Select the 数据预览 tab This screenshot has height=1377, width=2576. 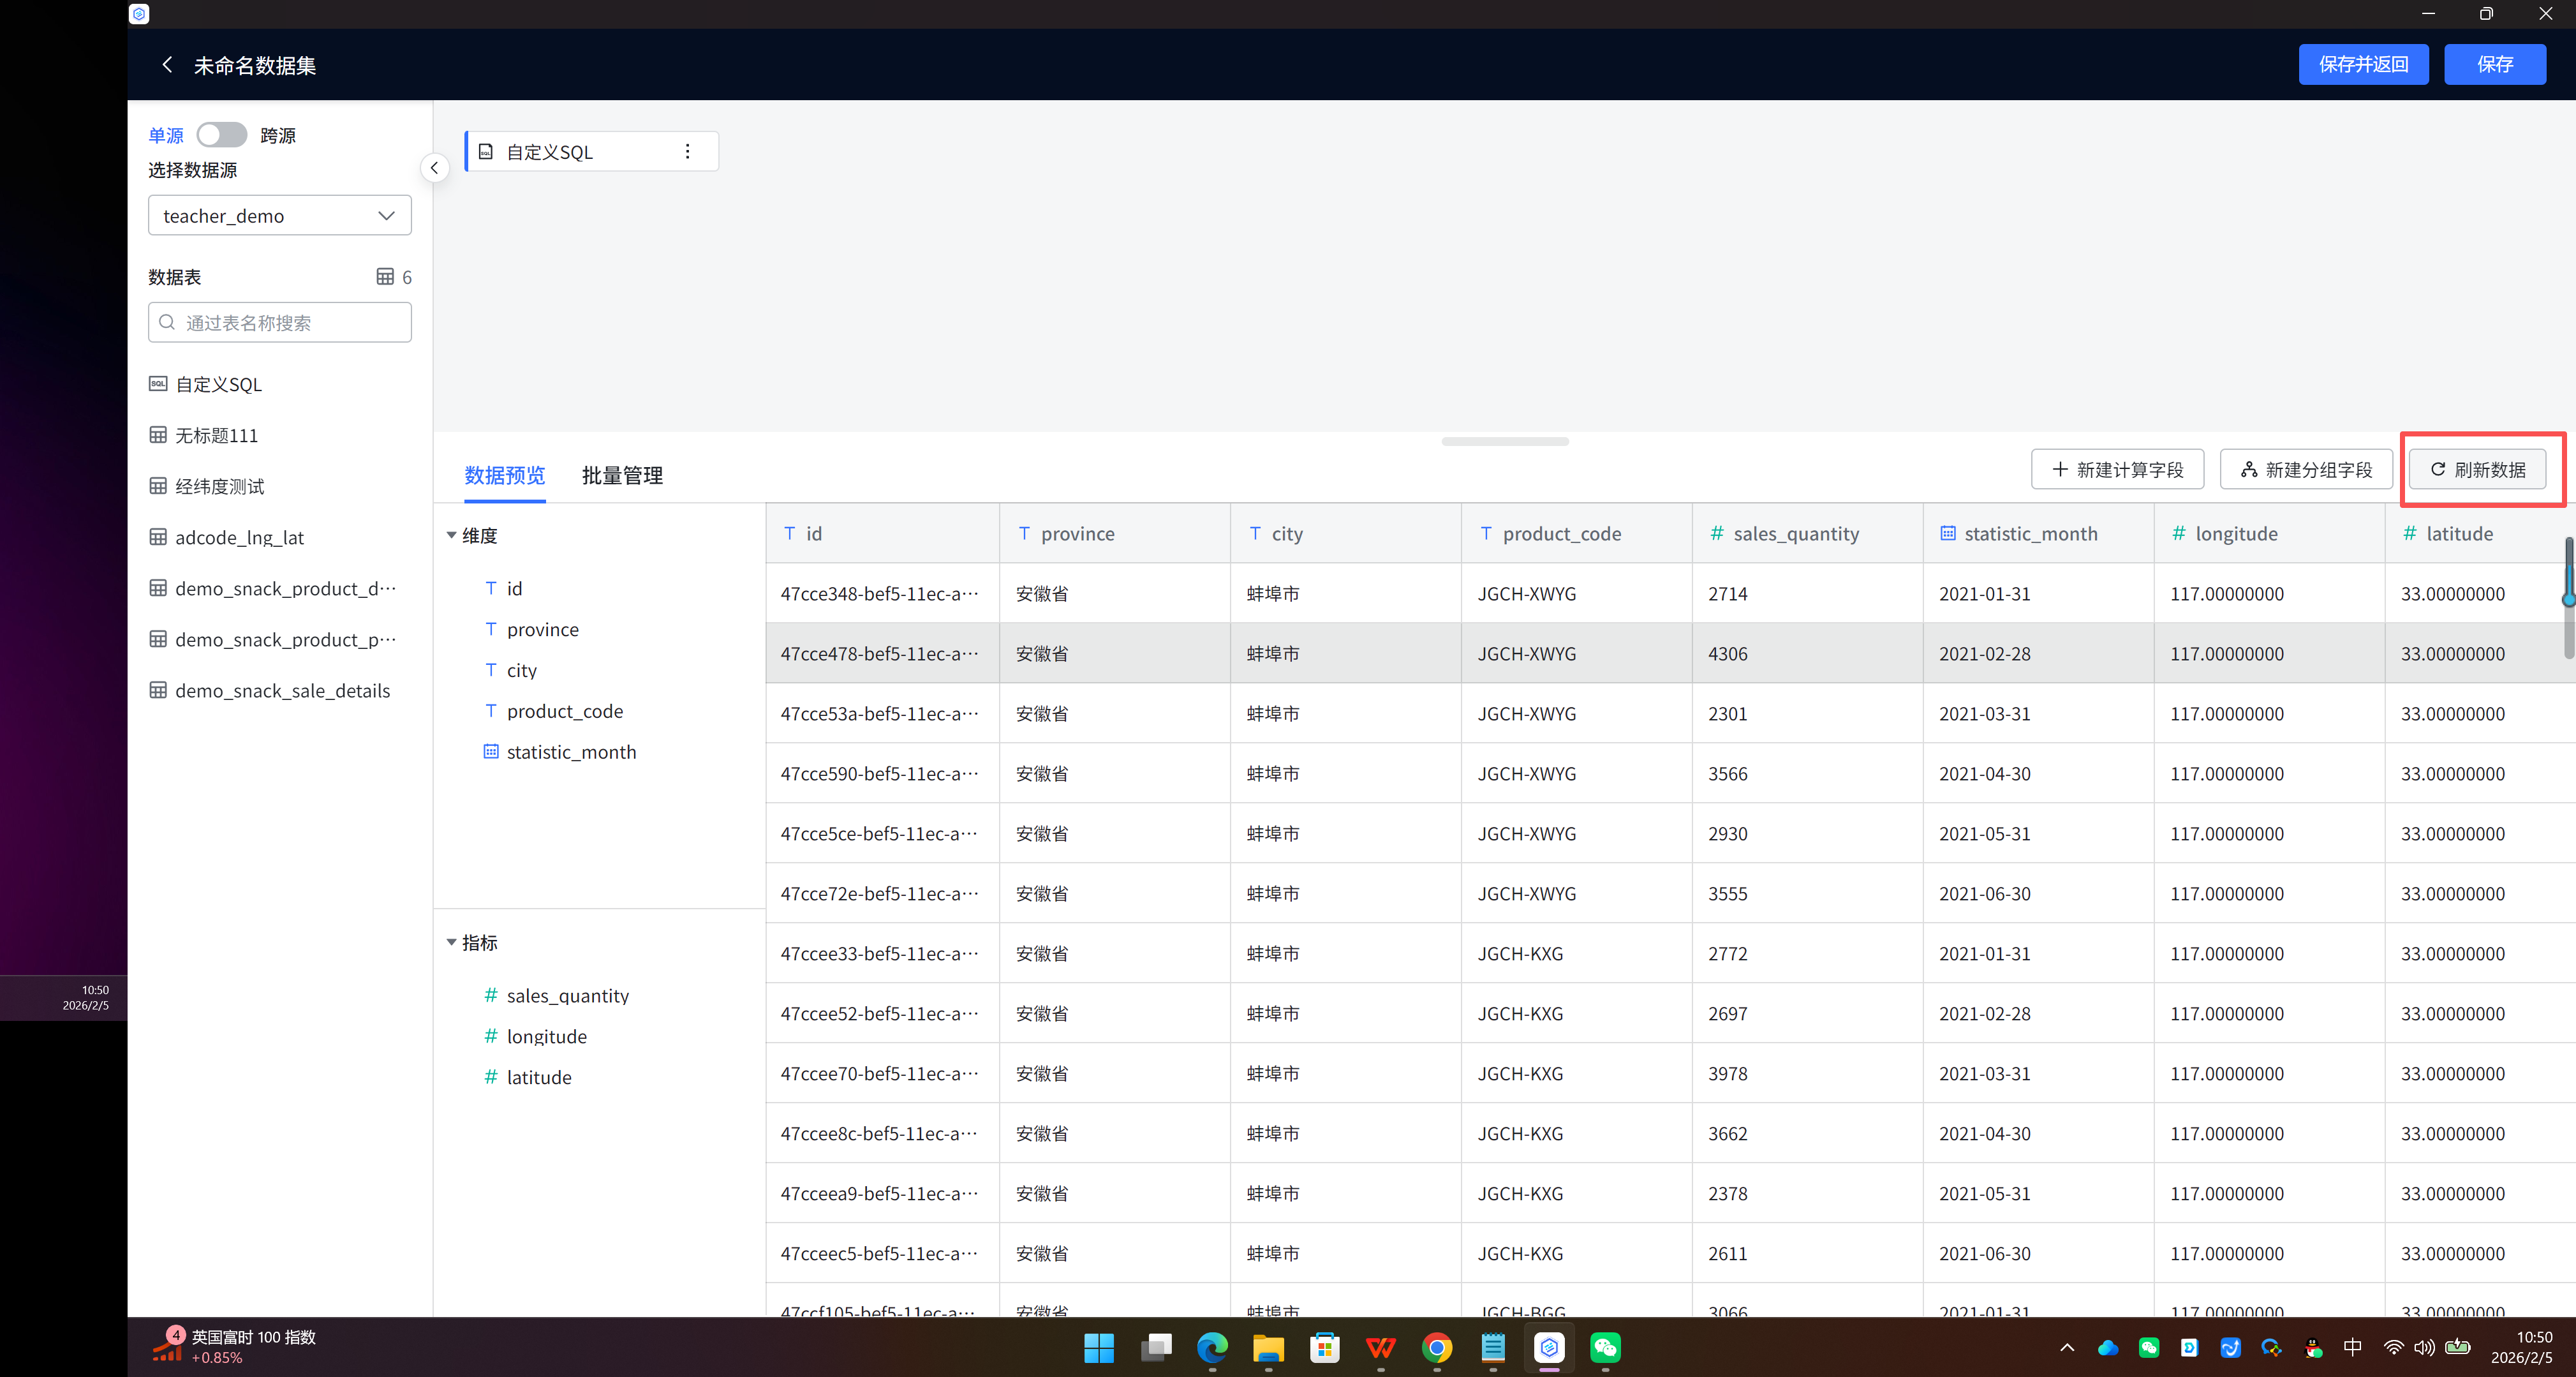(x=504, y=476)
